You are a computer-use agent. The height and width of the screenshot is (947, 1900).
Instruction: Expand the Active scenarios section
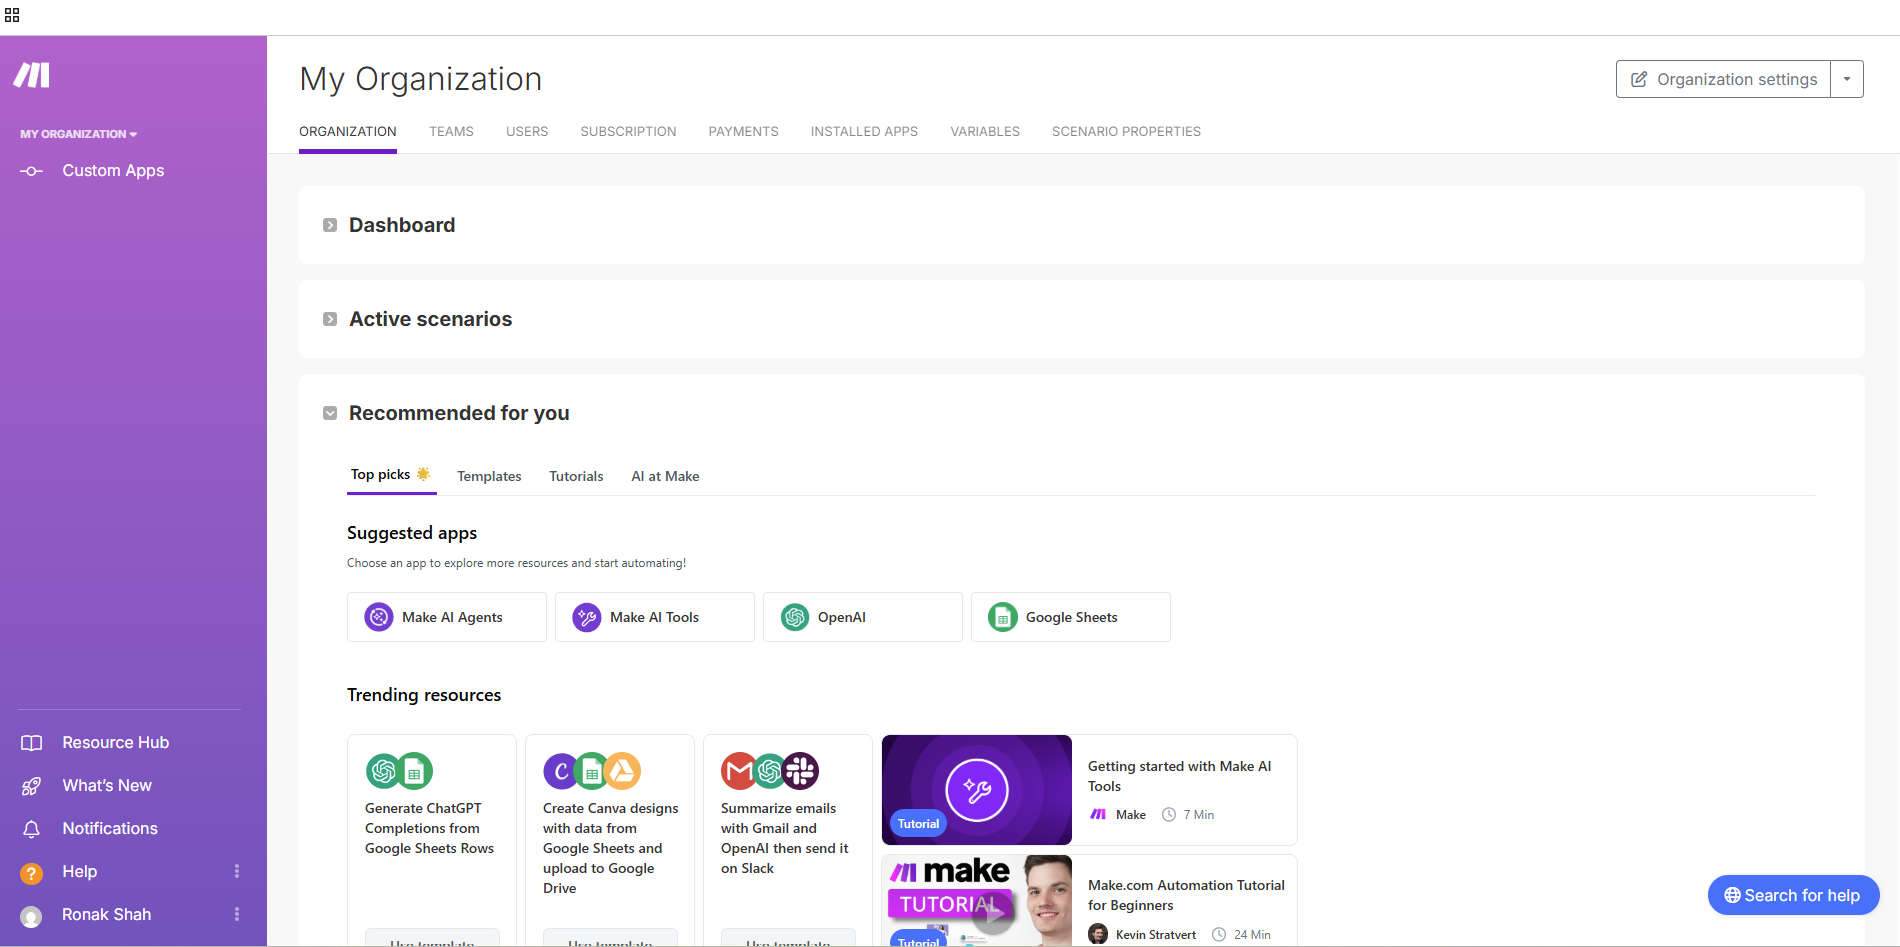[330, 319]
